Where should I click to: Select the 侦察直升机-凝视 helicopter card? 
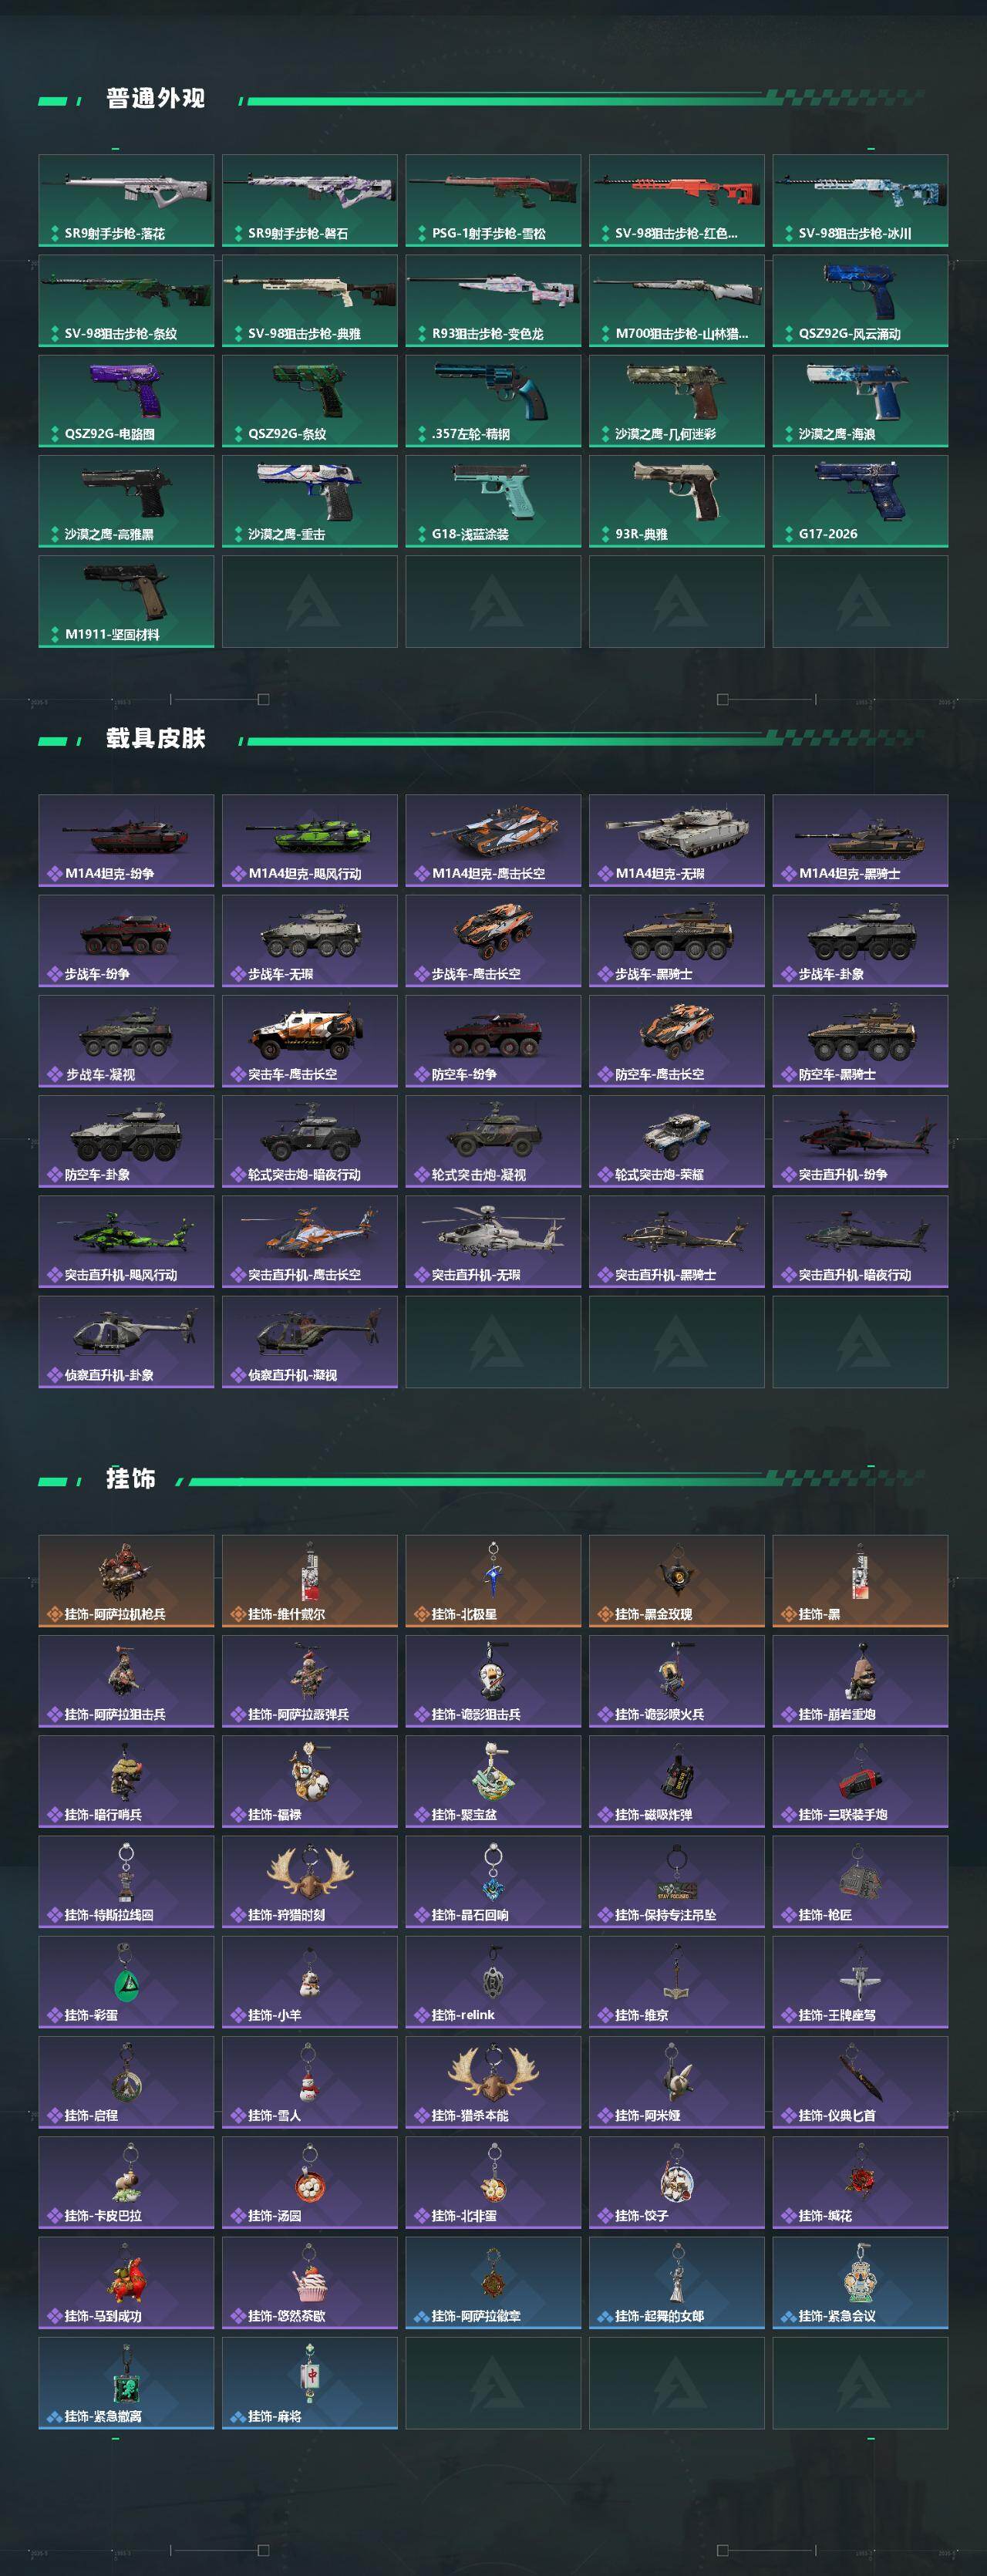pyautogui.click(x=310, y=1342)
